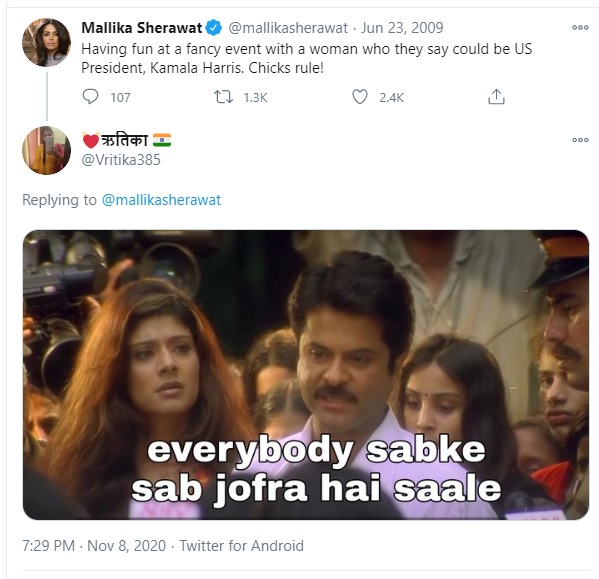Click the reply speech bubble icon
599x579 pixels.
click(x=90, y=97)
